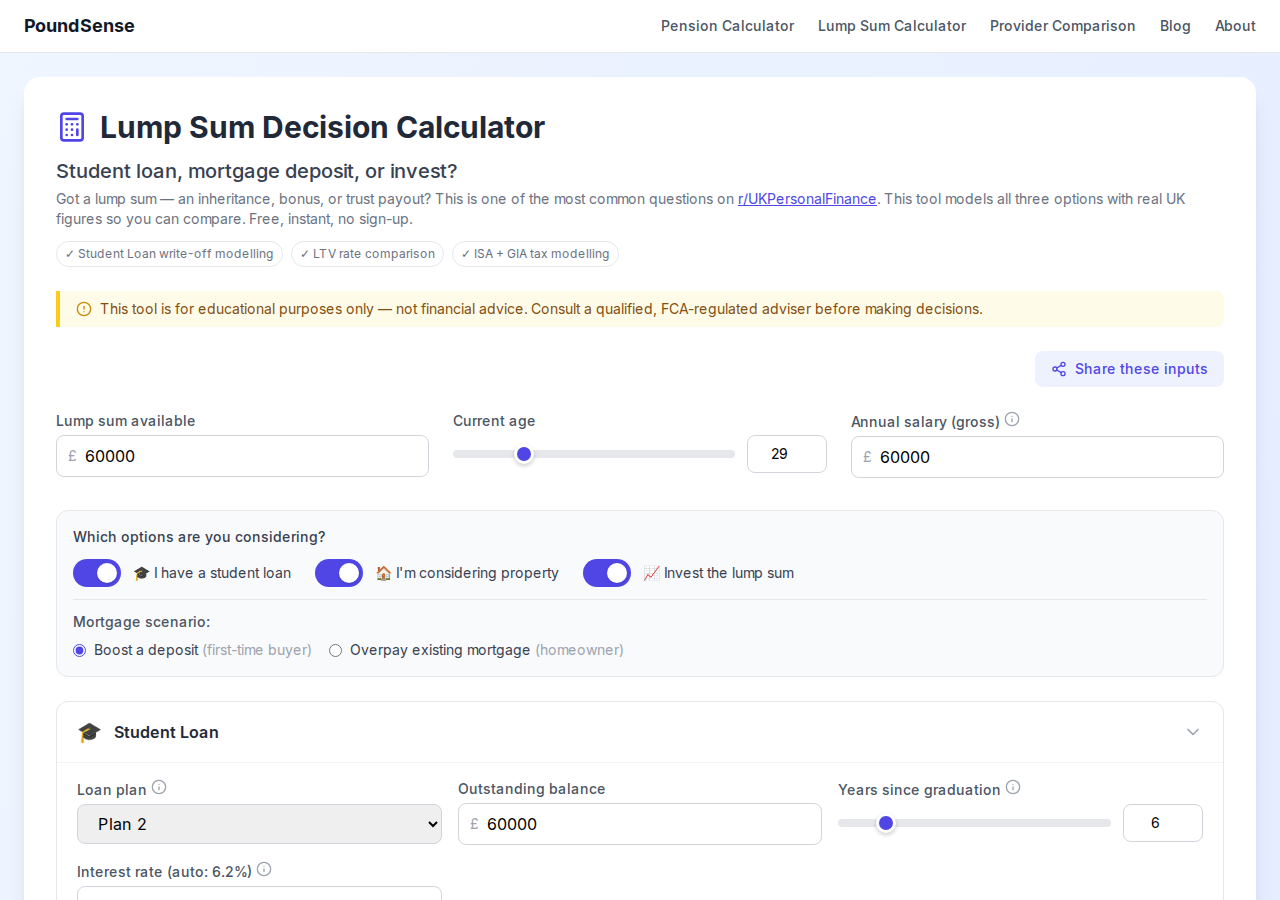This screenshot has height=900, width=1280.
Task: Click the info icon beside Loan plan
Action: pos(160,787)
